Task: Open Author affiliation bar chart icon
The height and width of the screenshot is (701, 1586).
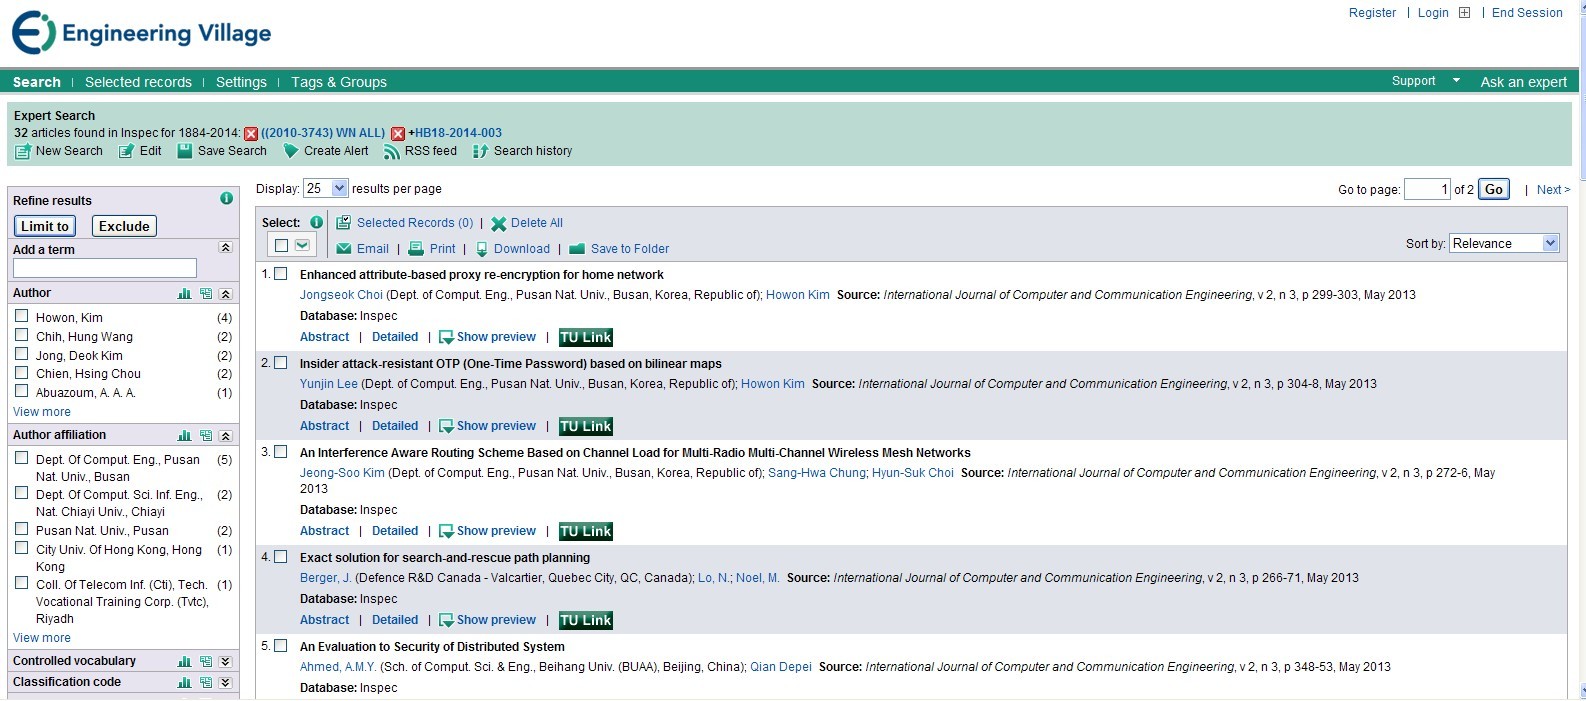Action: pyautogui.click(x=184, y=435)
